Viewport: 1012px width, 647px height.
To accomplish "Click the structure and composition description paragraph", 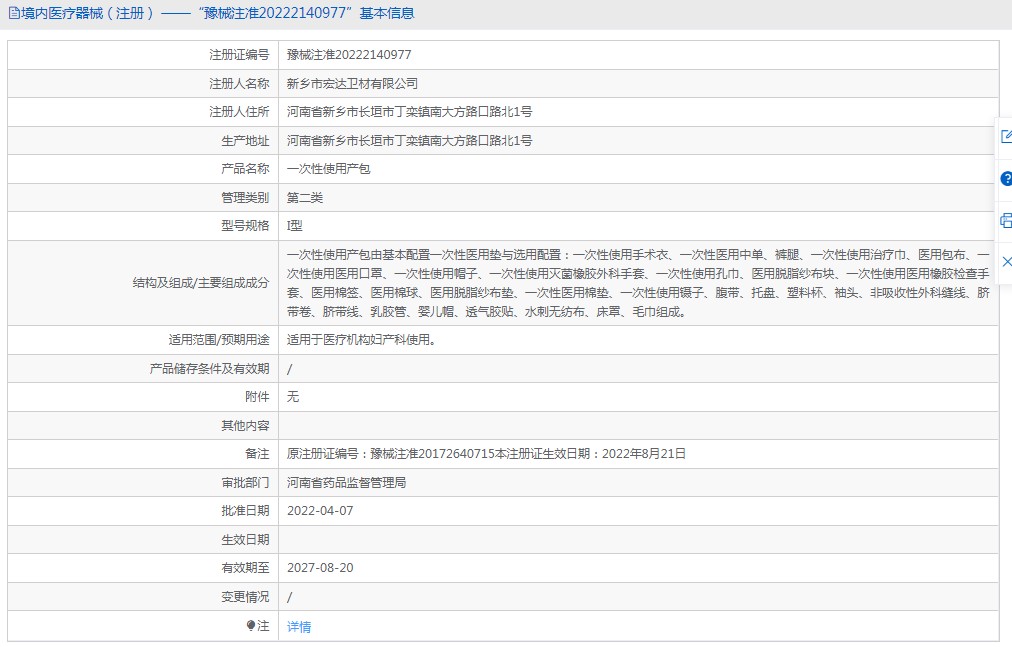I will point(638,283).
